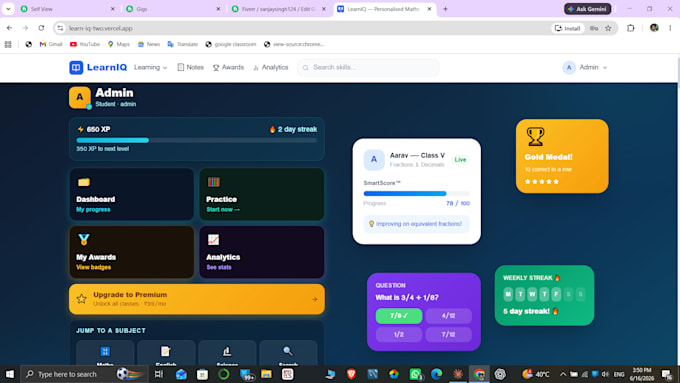The image size is (680, 383).
Task: Click the chart icon on Analytics card
Action: click(x=213, y=239)
